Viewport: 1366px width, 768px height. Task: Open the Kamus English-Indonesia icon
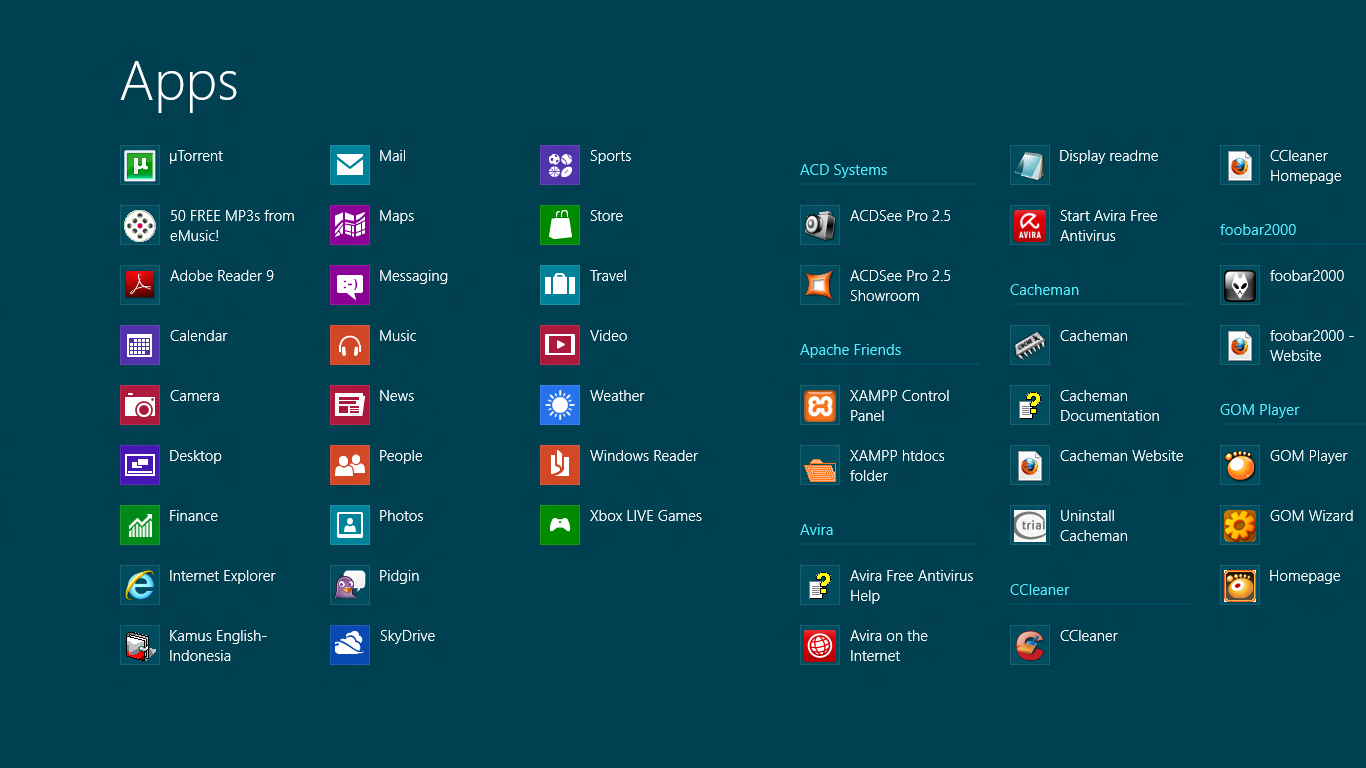(140, 645)
